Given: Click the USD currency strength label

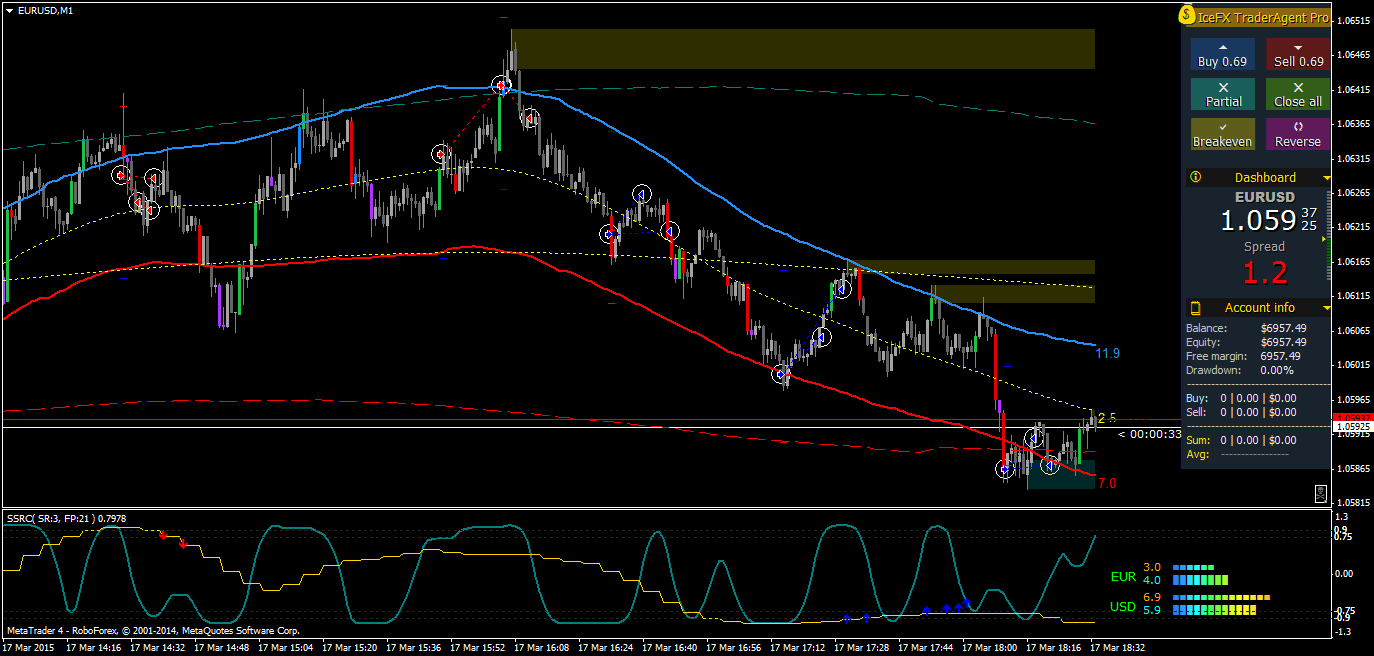Looking at the screenshot, I should point(1123,607).
